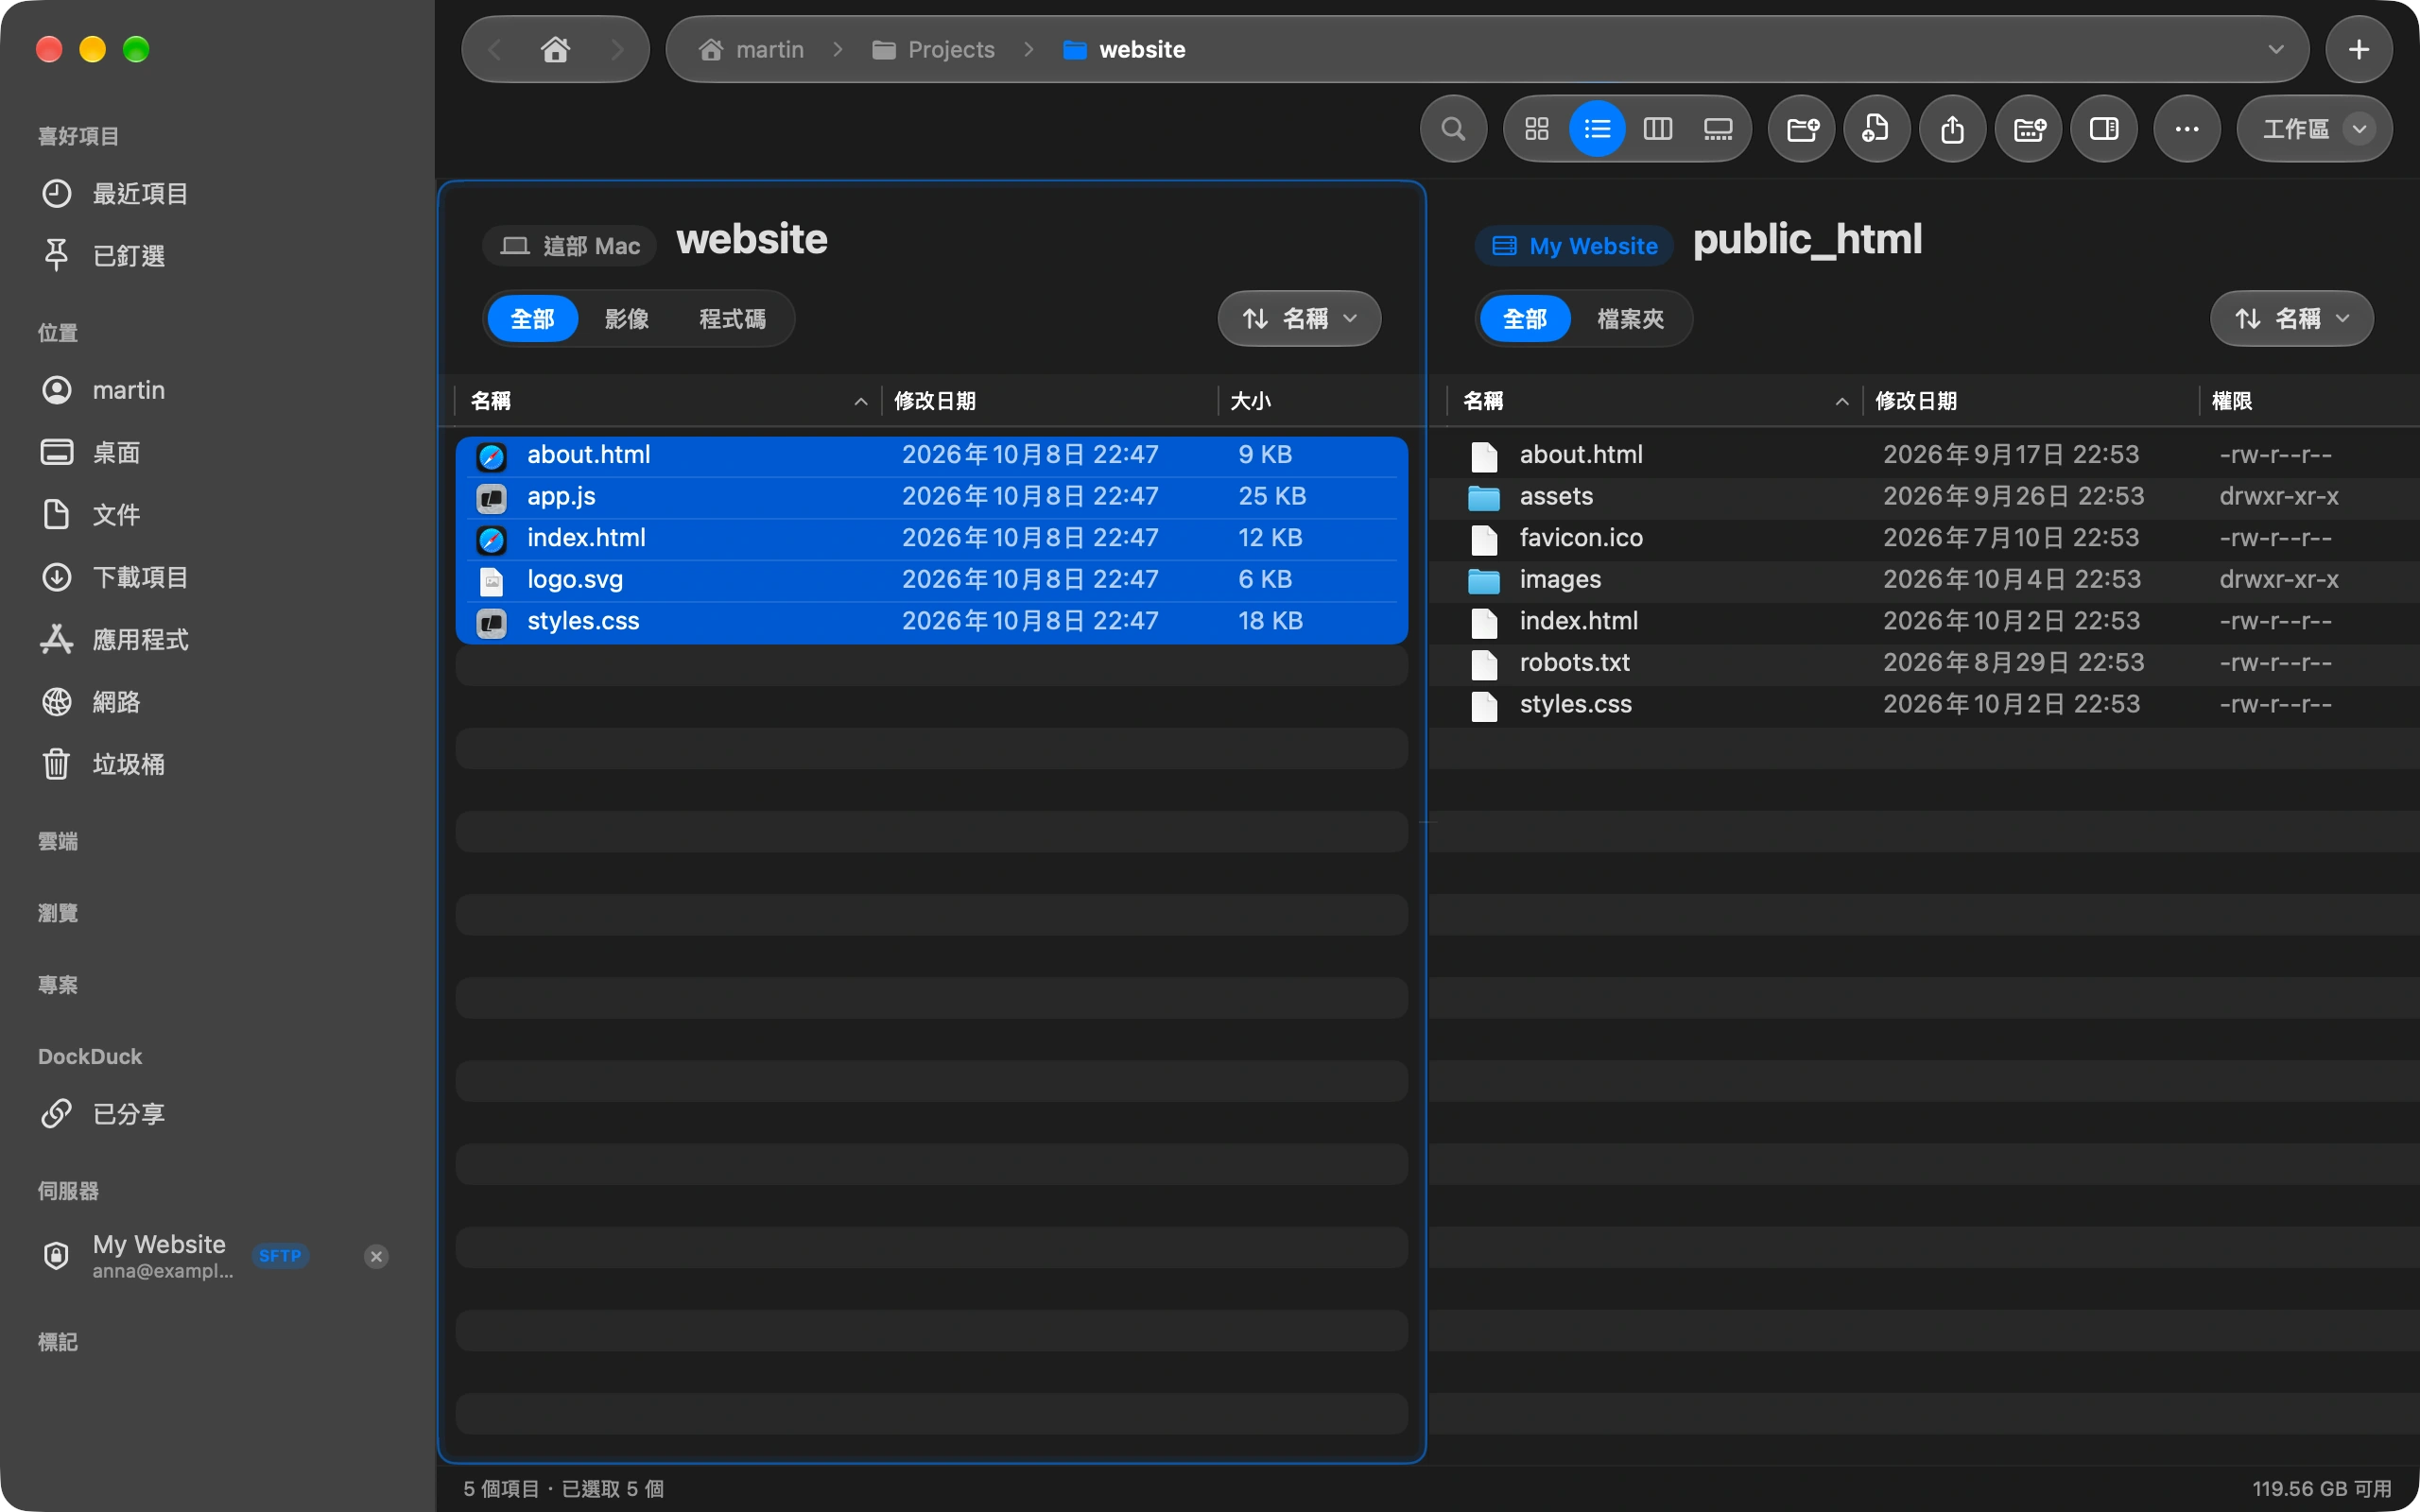Open the 名稱 sort dropdown in public_html pane
The height and width of the screenshot is (1512, 2420).
[2292, 319]
